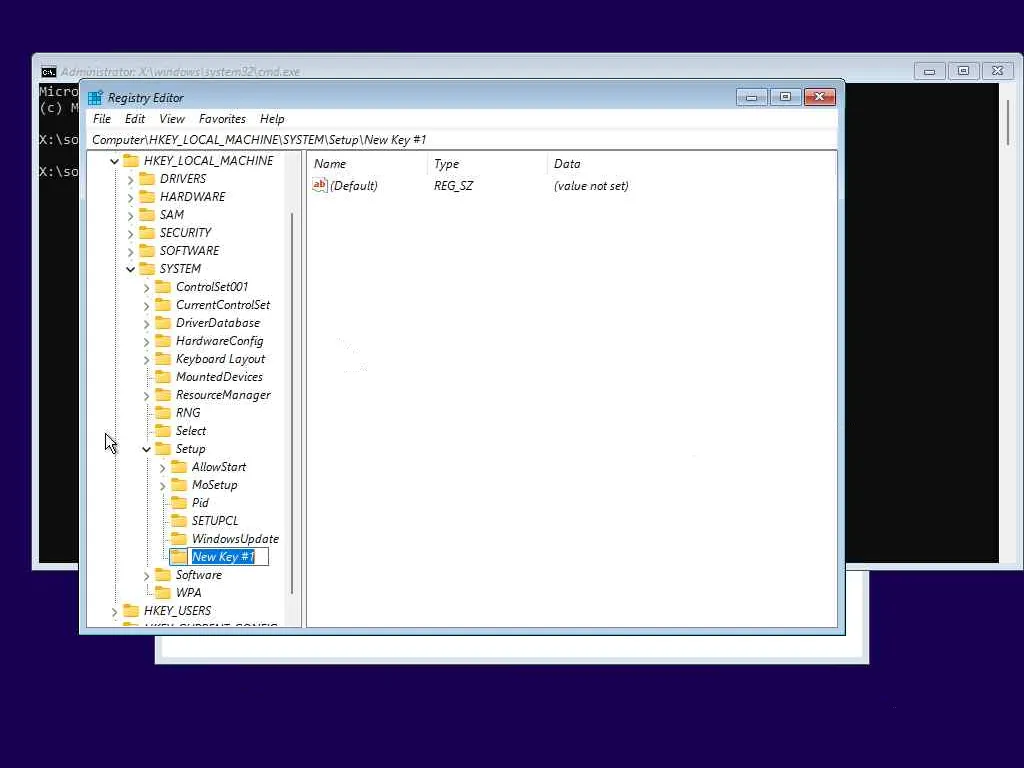This screenshot has height=768, width=1024.
Task: Click the WPA folder icon
Action: click(x=163, y=593)
